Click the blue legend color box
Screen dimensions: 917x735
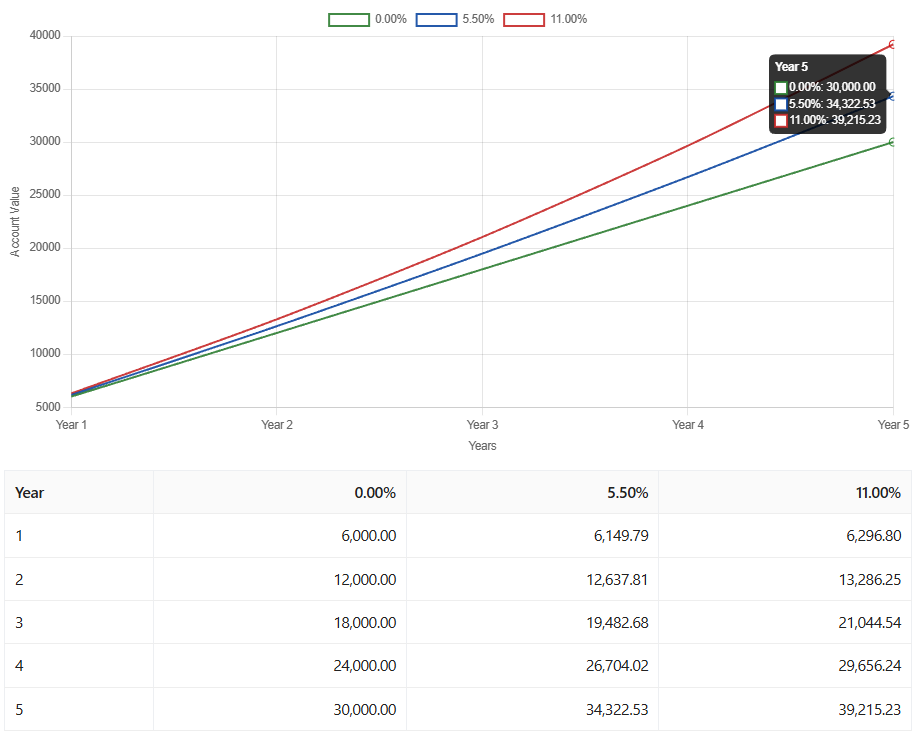click(x=437, y=20)
